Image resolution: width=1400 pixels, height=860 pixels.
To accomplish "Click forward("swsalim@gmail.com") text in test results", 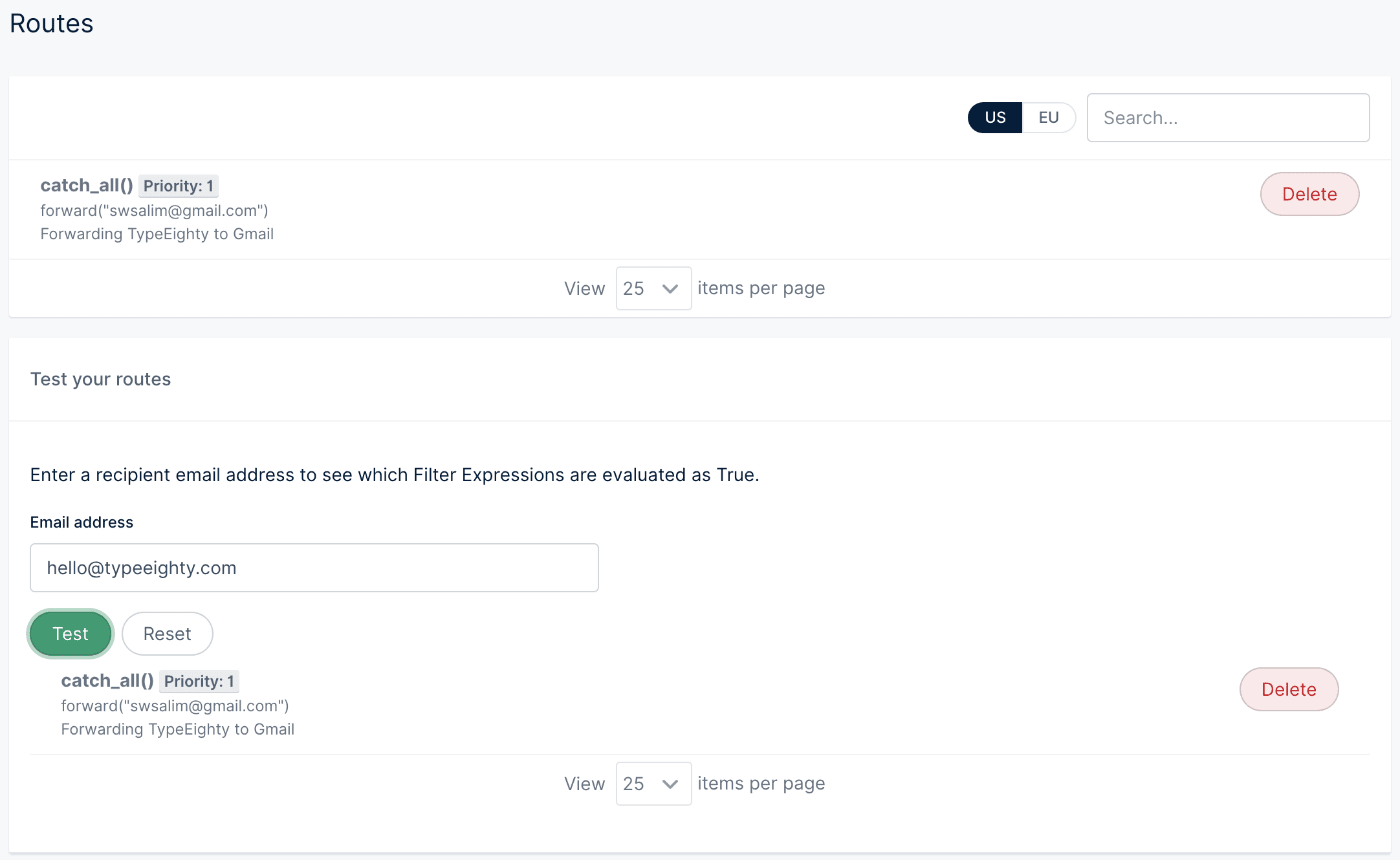I will (175, 705).
